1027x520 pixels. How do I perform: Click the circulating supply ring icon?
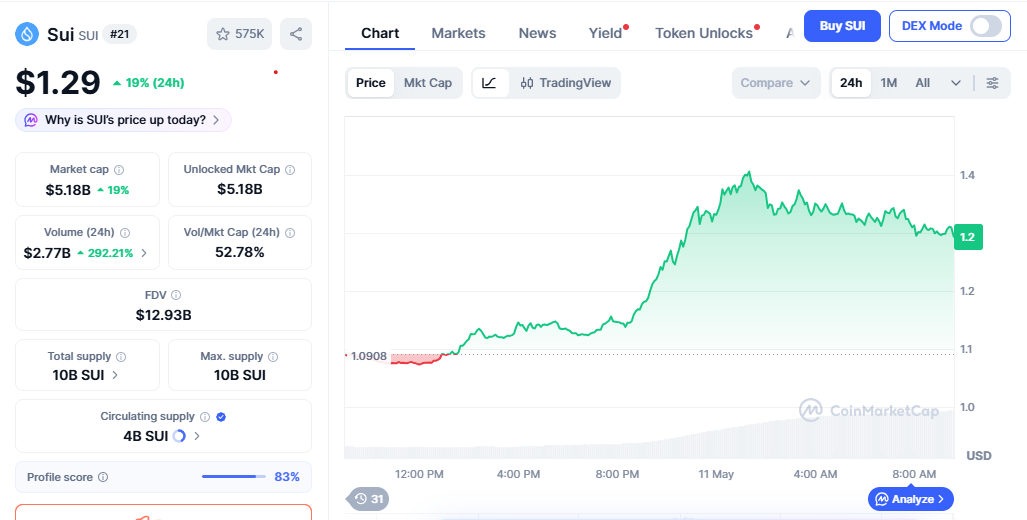(179, 436)
